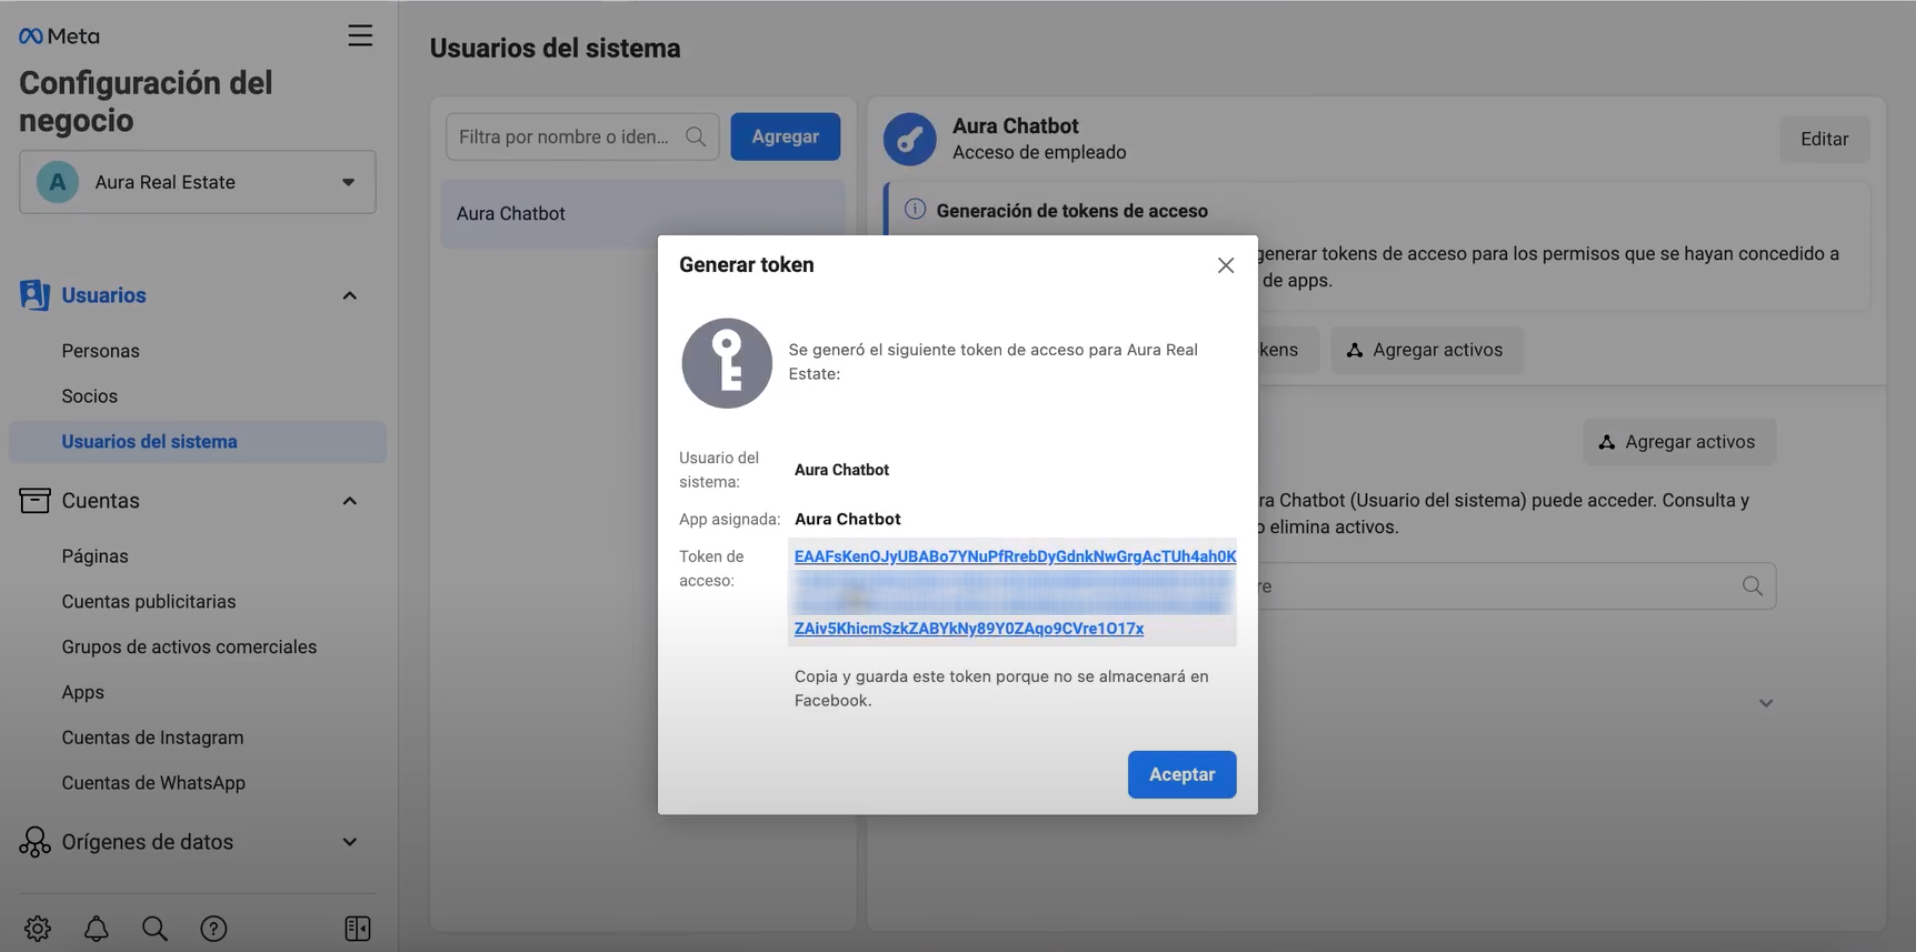The height and width of the screenshot is (952, 1916).
Task: Click the filter search magnifier icon
Action: 696,137
